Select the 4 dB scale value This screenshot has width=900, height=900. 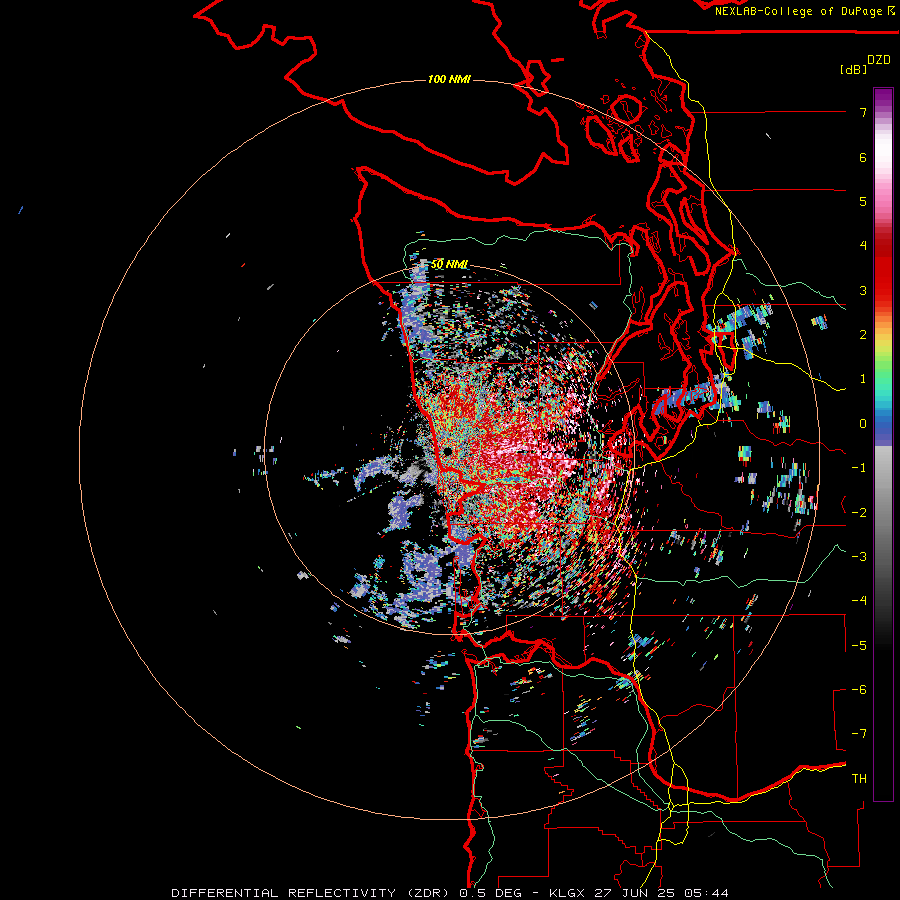click(863, 246)
